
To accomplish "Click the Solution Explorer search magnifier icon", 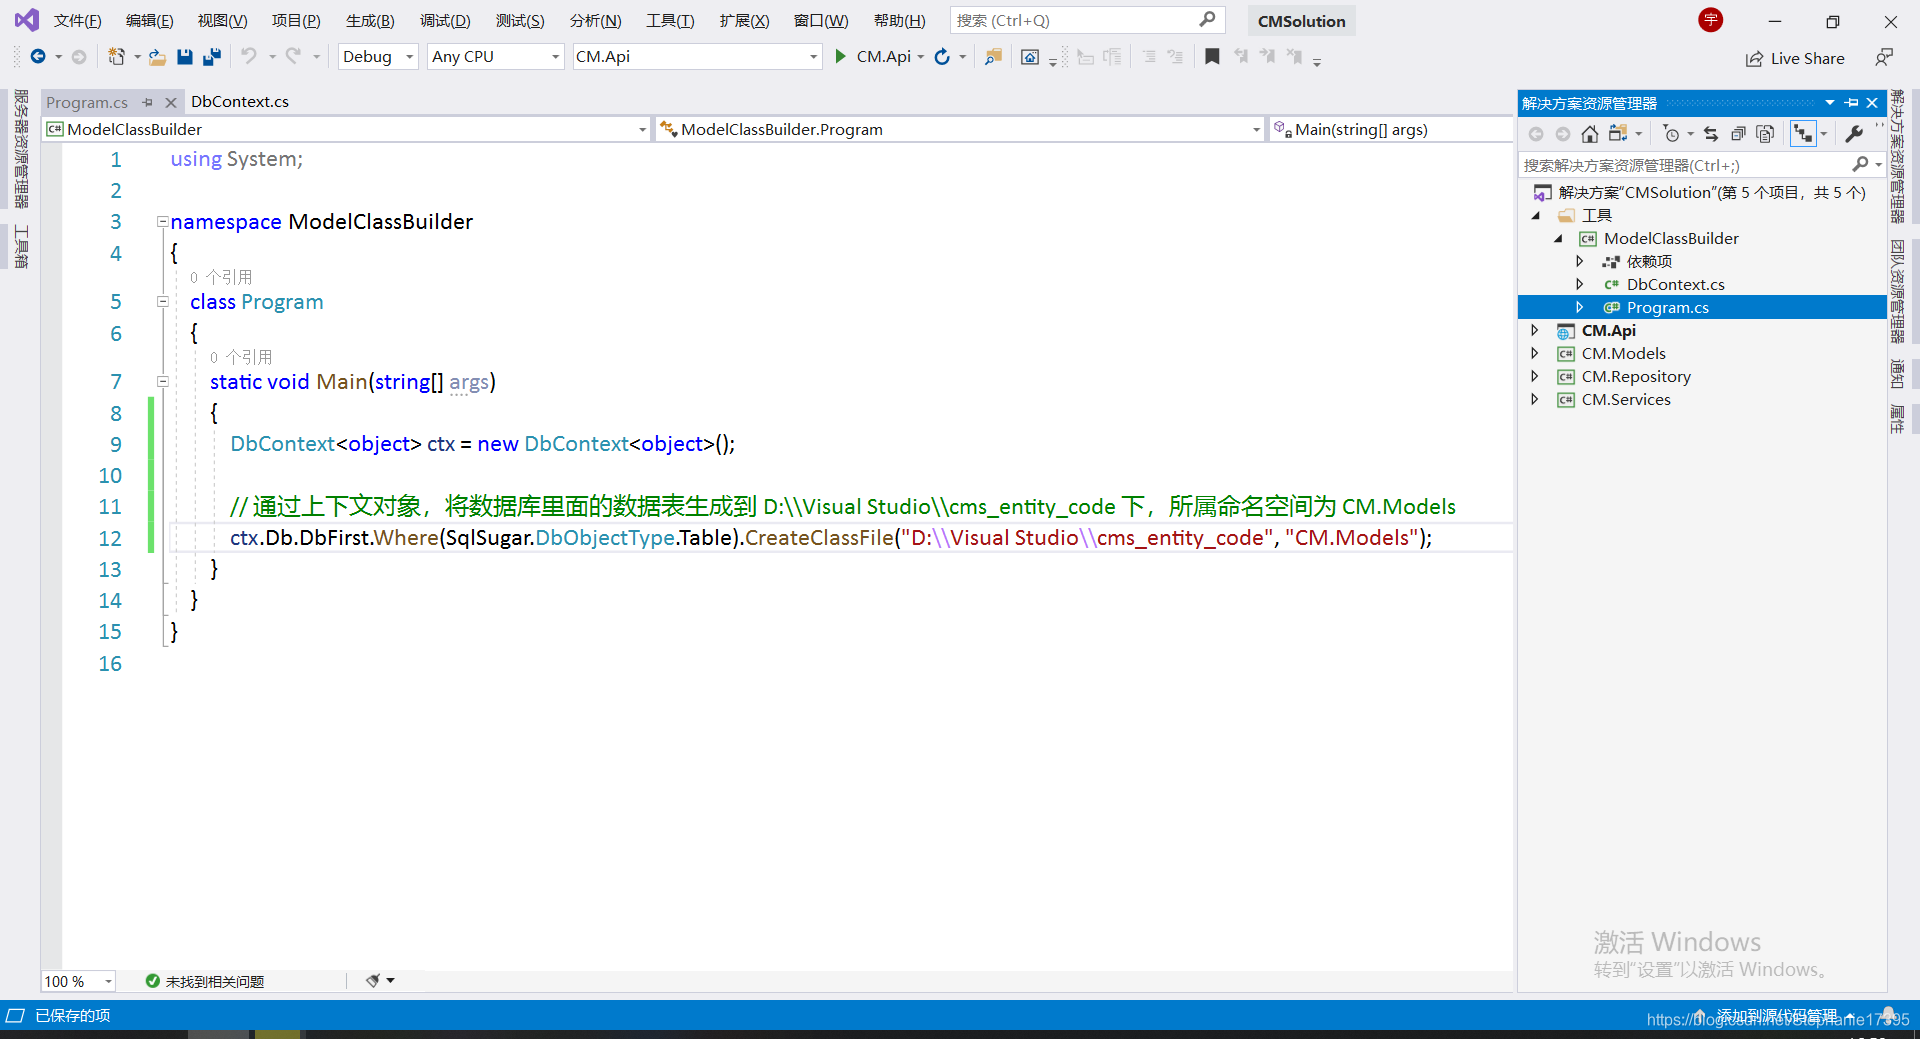I will click(x=1860, y=164).
